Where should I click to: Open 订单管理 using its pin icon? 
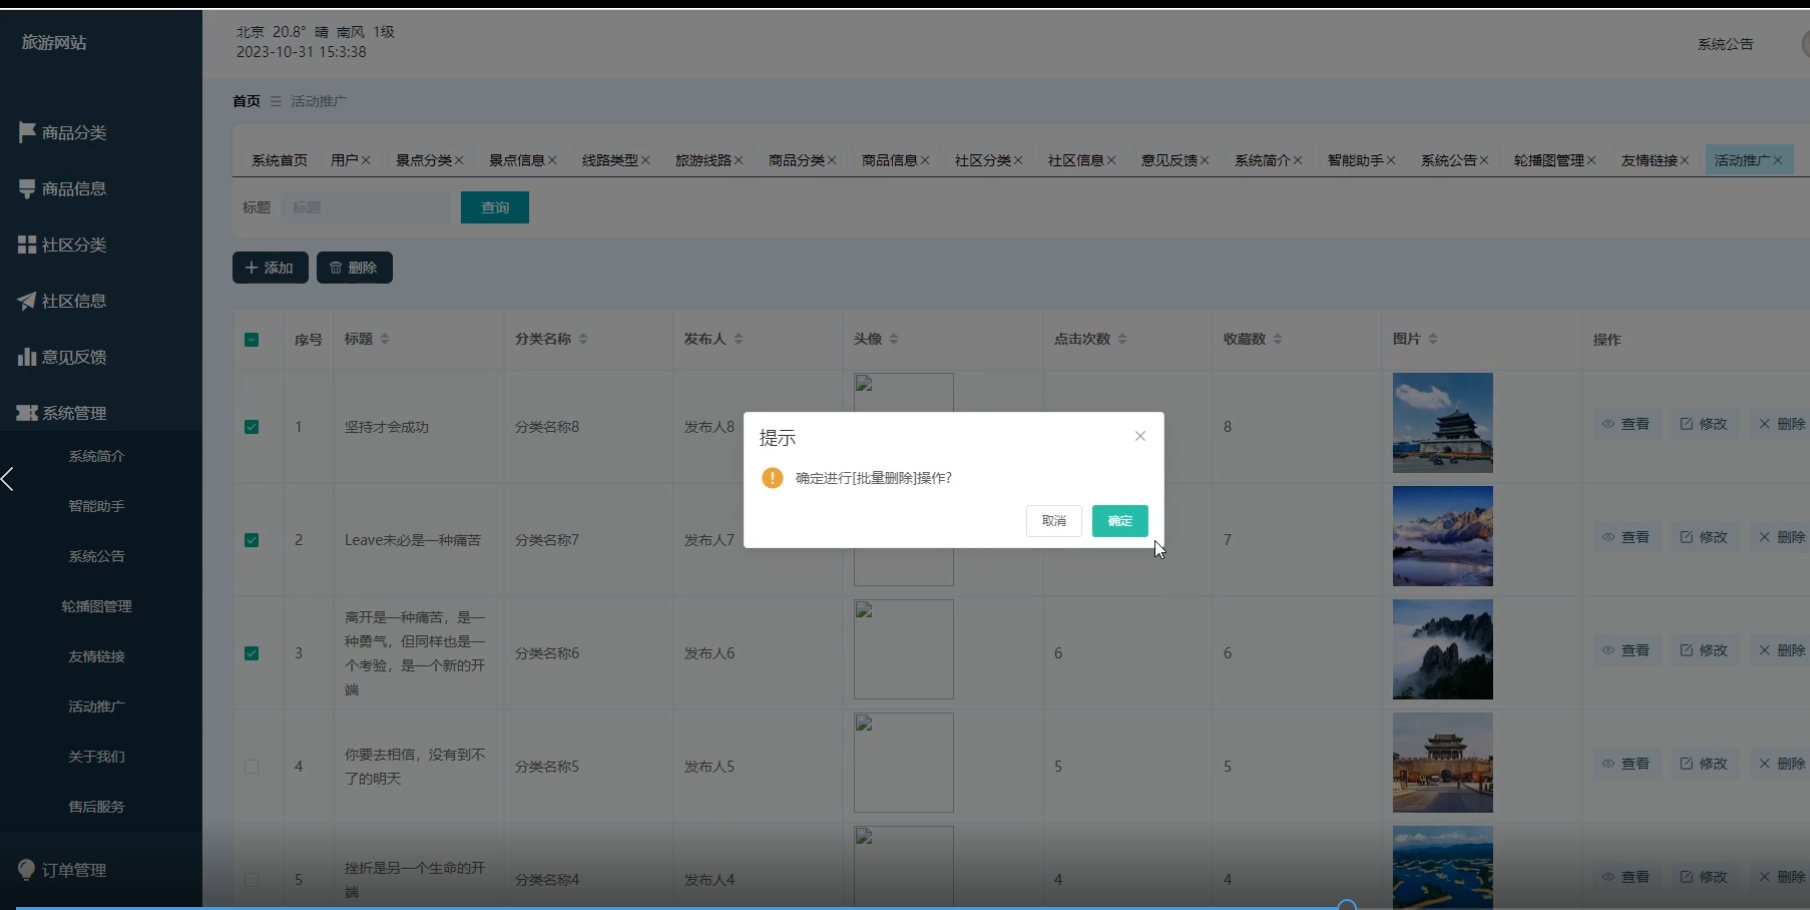[26, 870]
